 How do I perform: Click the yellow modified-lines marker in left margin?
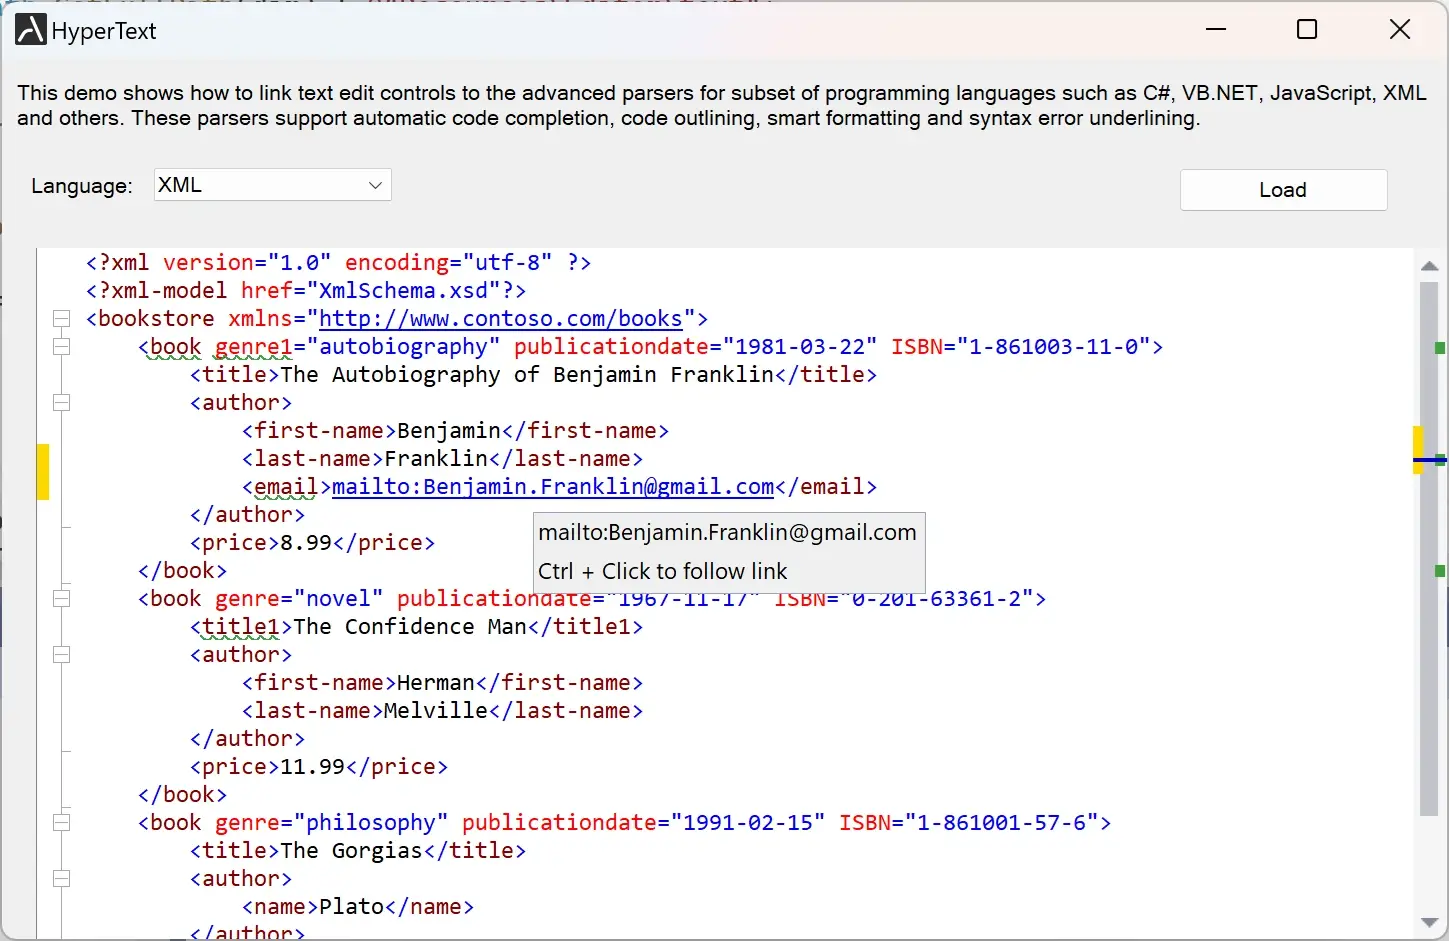(x=43, y=472)
